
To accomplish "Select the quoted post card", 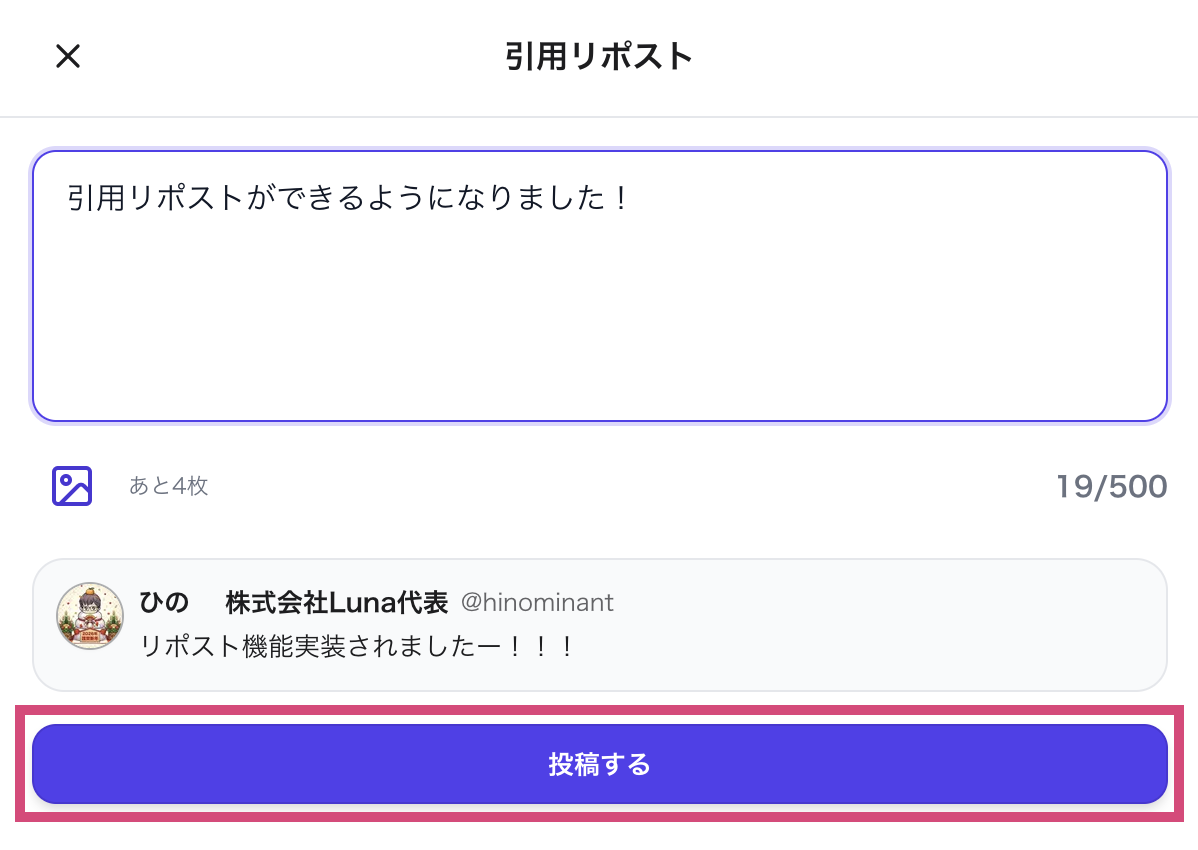I will (600, 625).
